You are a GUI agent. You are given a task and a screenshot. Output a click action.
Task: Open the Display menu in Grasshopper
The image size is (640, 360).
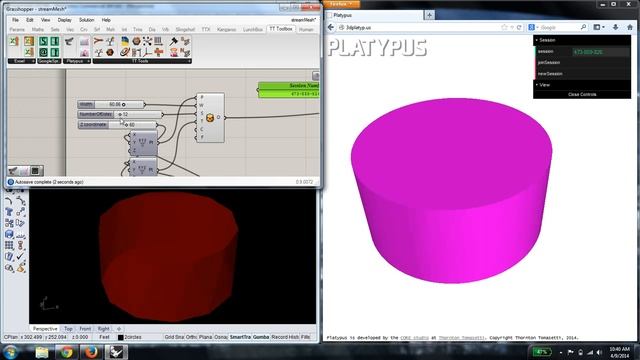(64, 20)
